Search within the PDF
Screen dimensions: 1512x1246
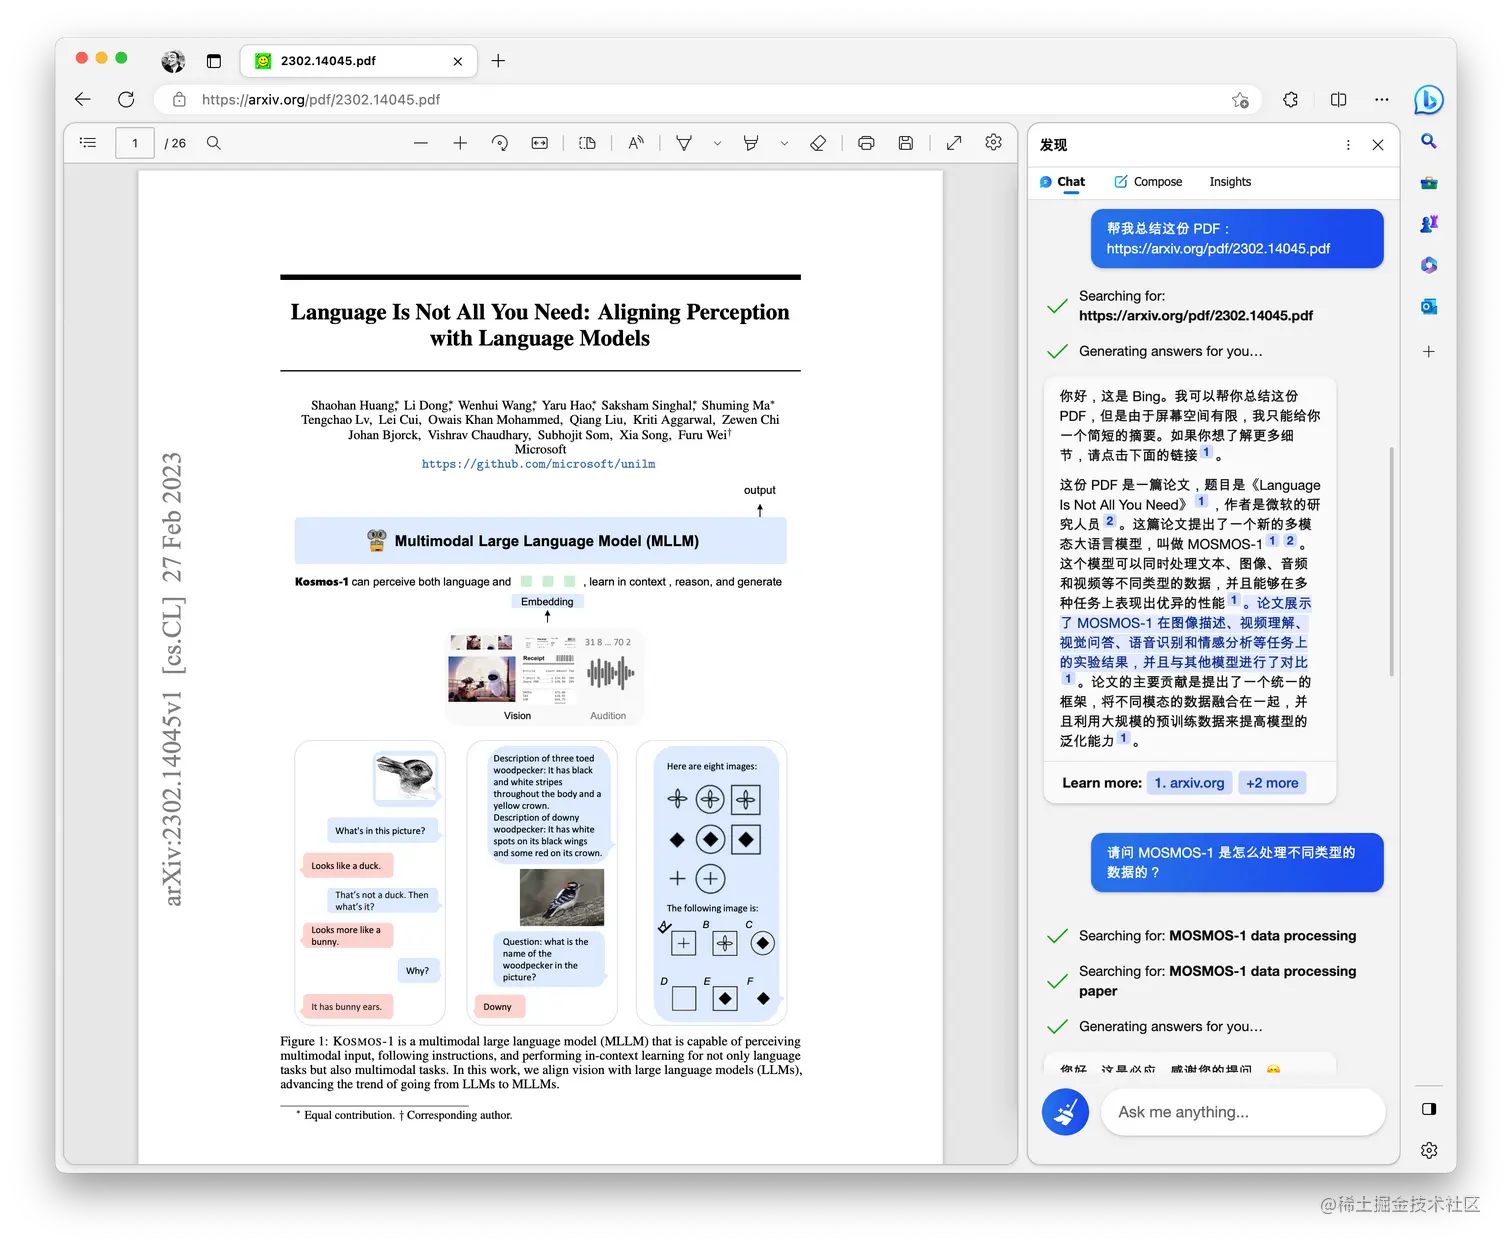[214, 143]
